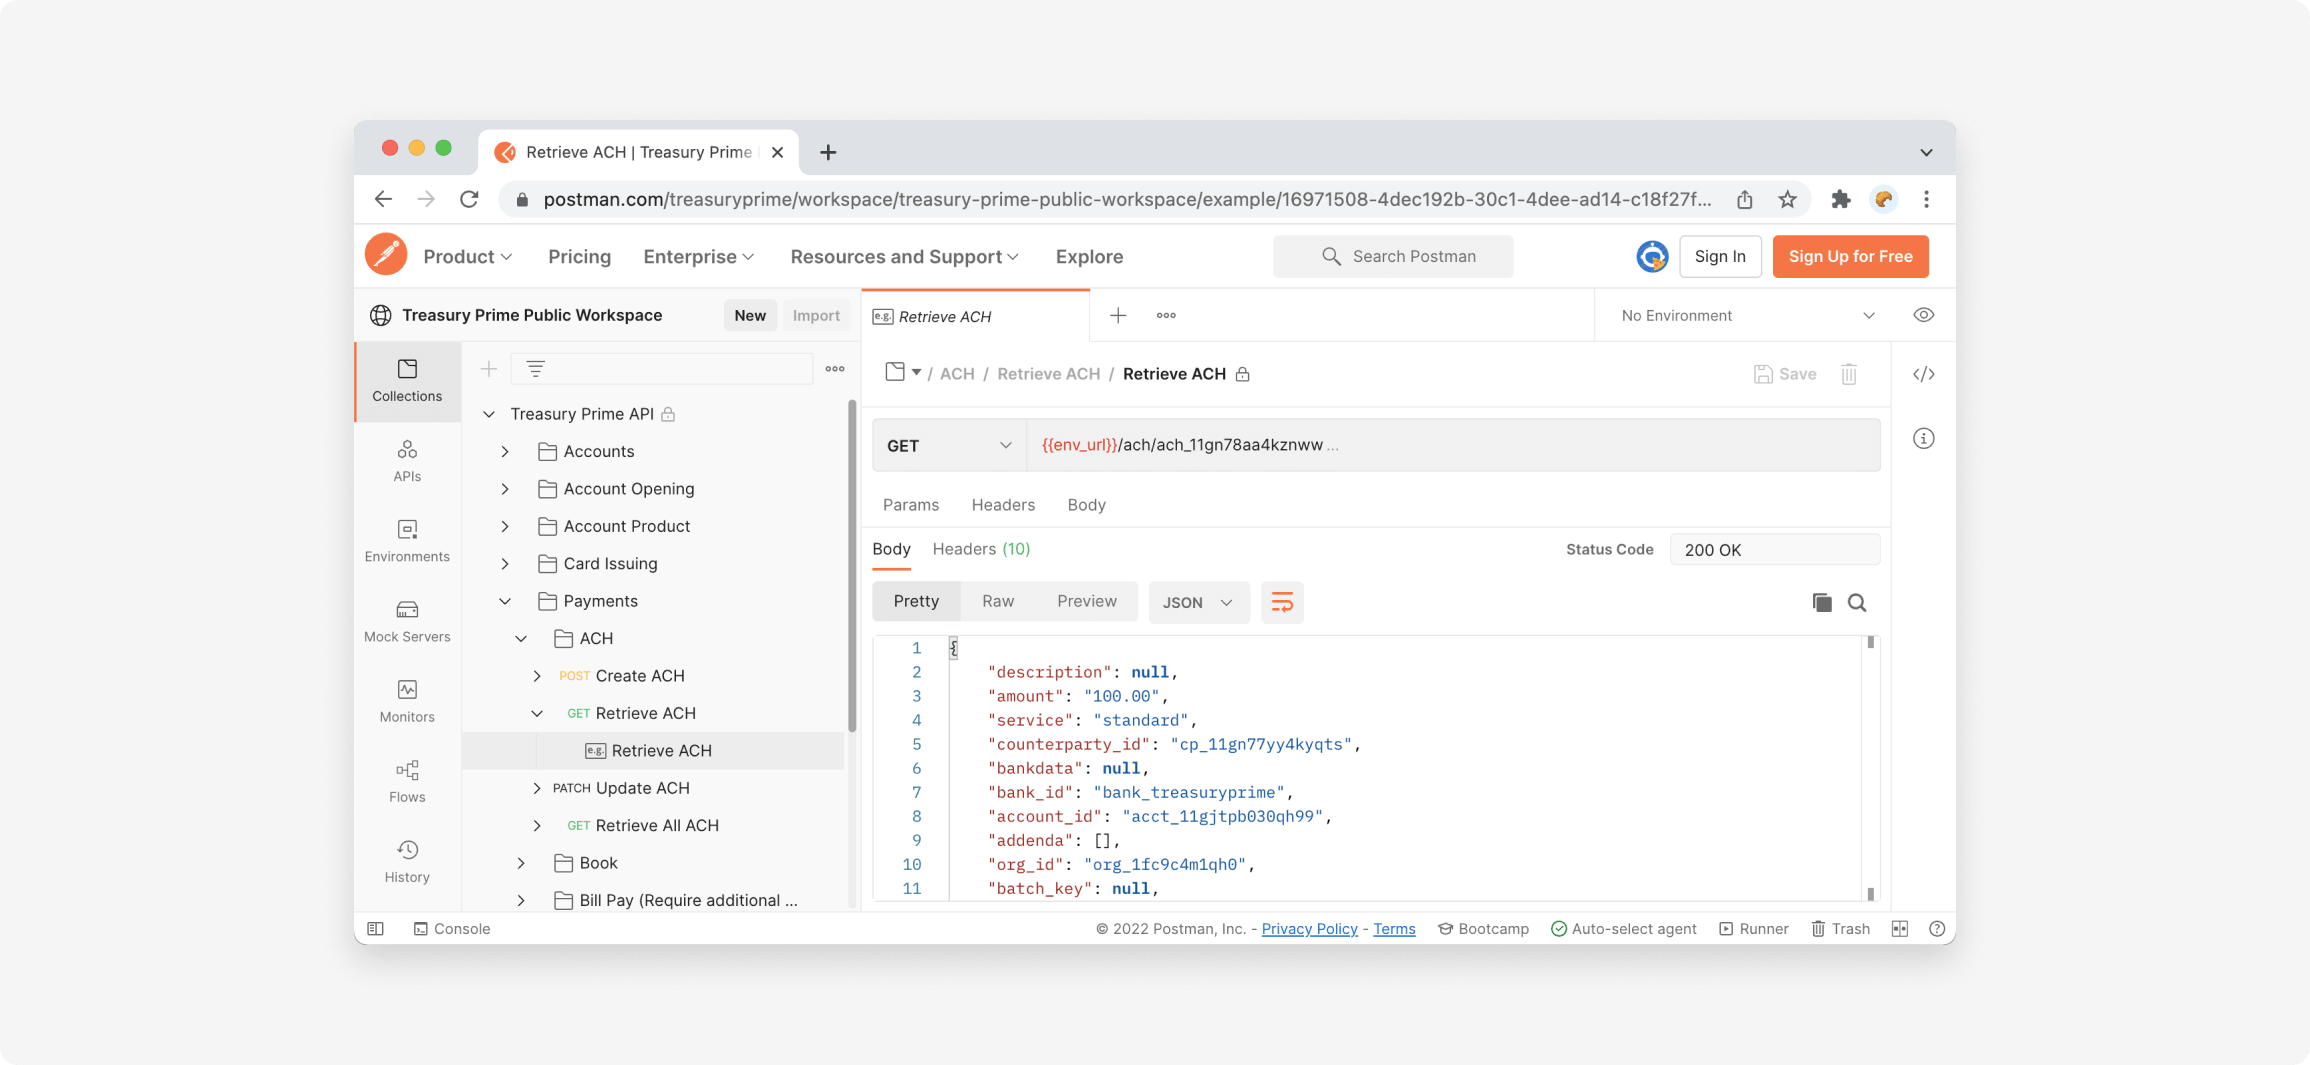
Task: Open the info details icon
Action: click(x=1923, y=438)
